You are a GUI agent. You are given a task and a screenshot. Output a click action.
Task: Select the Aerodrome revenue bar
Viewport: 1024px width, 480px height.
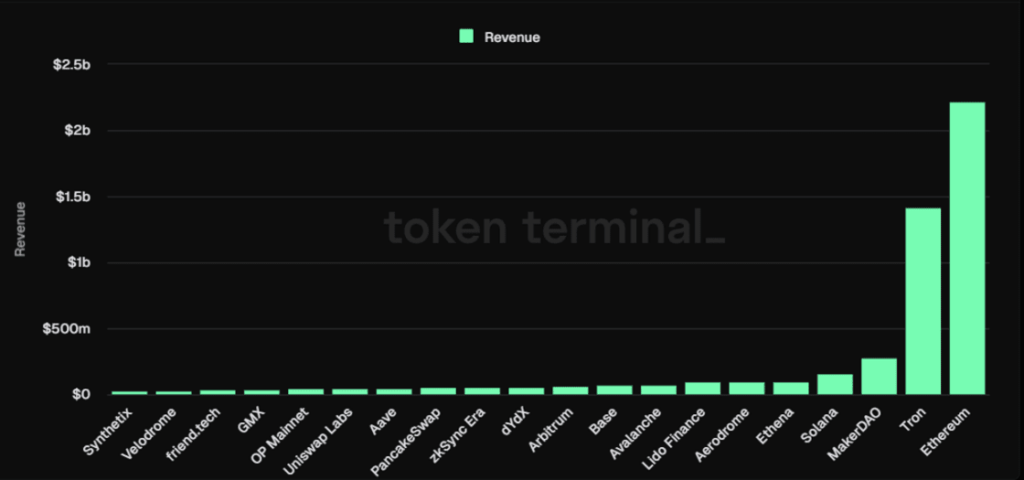(x=746, y=388)
